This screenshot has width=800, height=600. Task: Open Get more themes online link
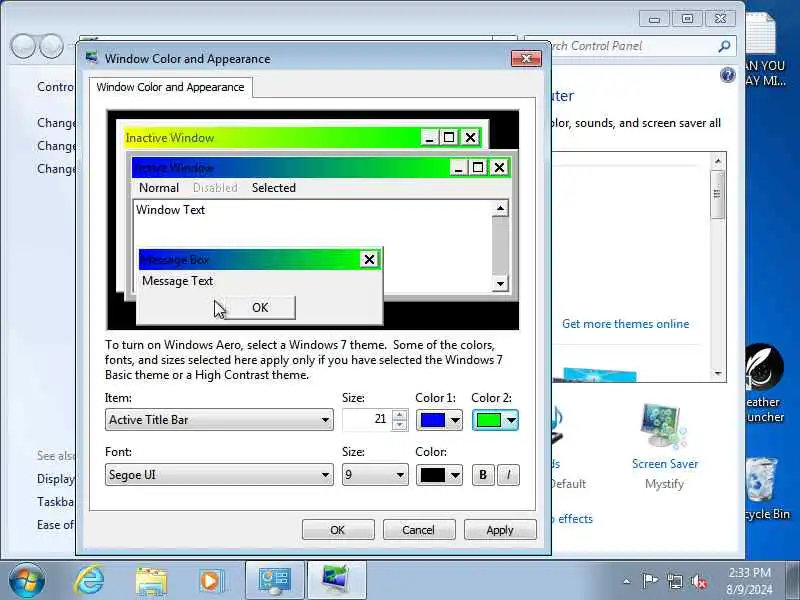pyautogui.click(x=626, y=324)
